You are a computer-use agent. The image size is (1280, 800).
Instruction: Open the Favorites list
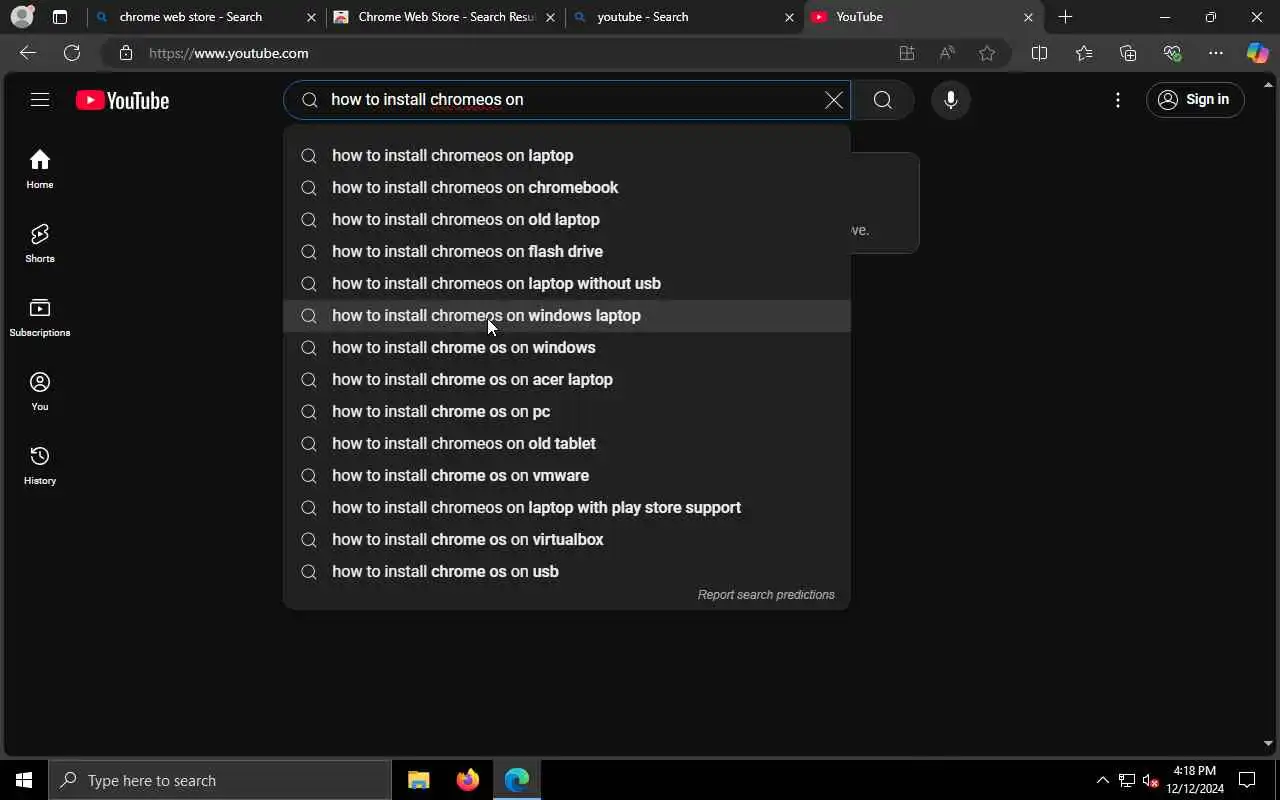(1084, 53)
